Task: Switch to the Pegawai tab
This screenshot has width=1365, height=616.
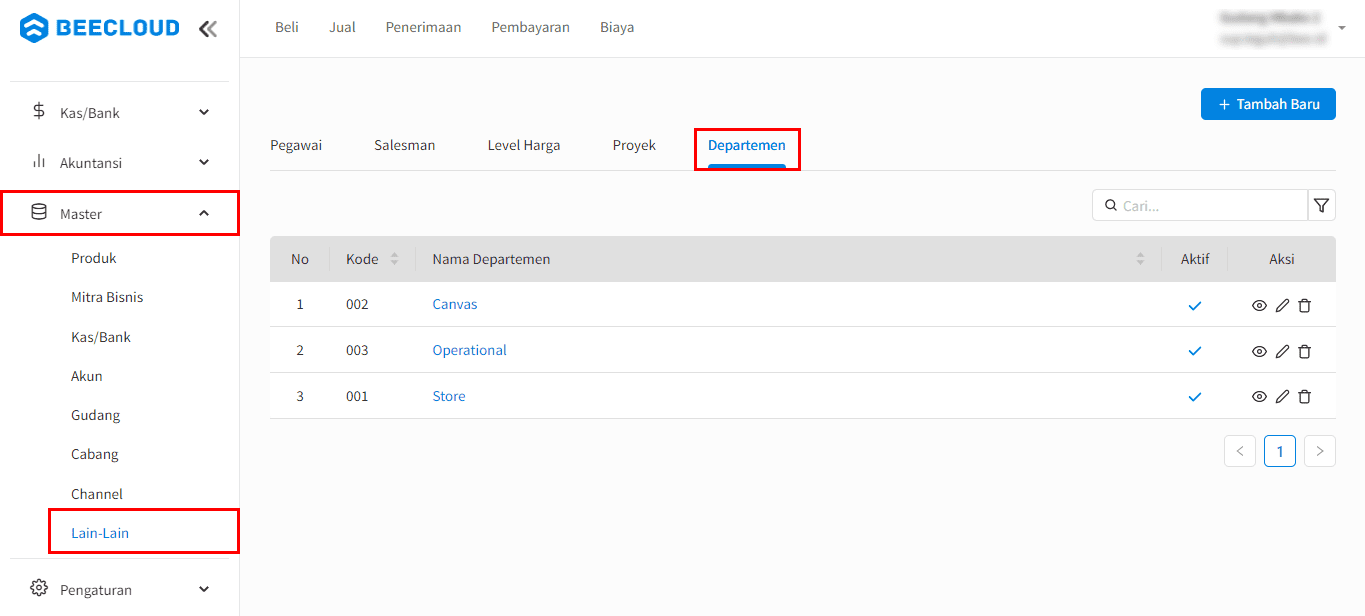Action: 296,146
